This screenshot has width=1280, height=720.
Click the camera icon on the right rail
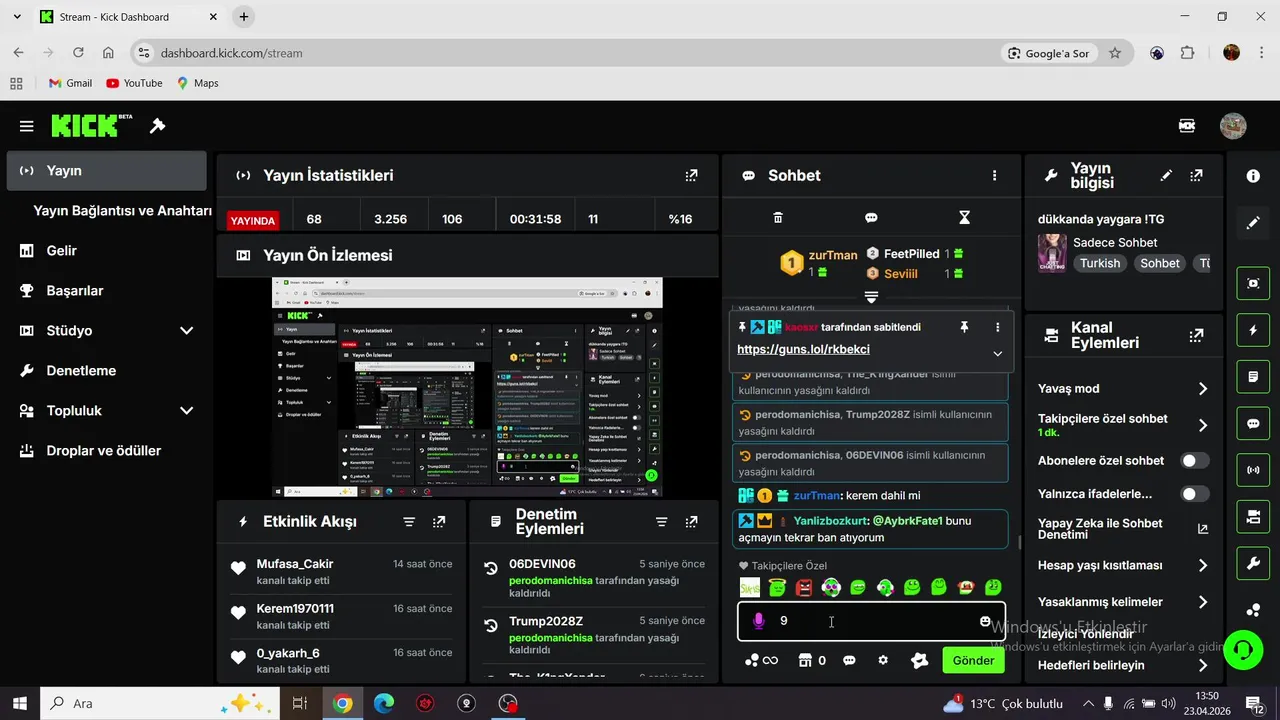[x=1253, y=515]
